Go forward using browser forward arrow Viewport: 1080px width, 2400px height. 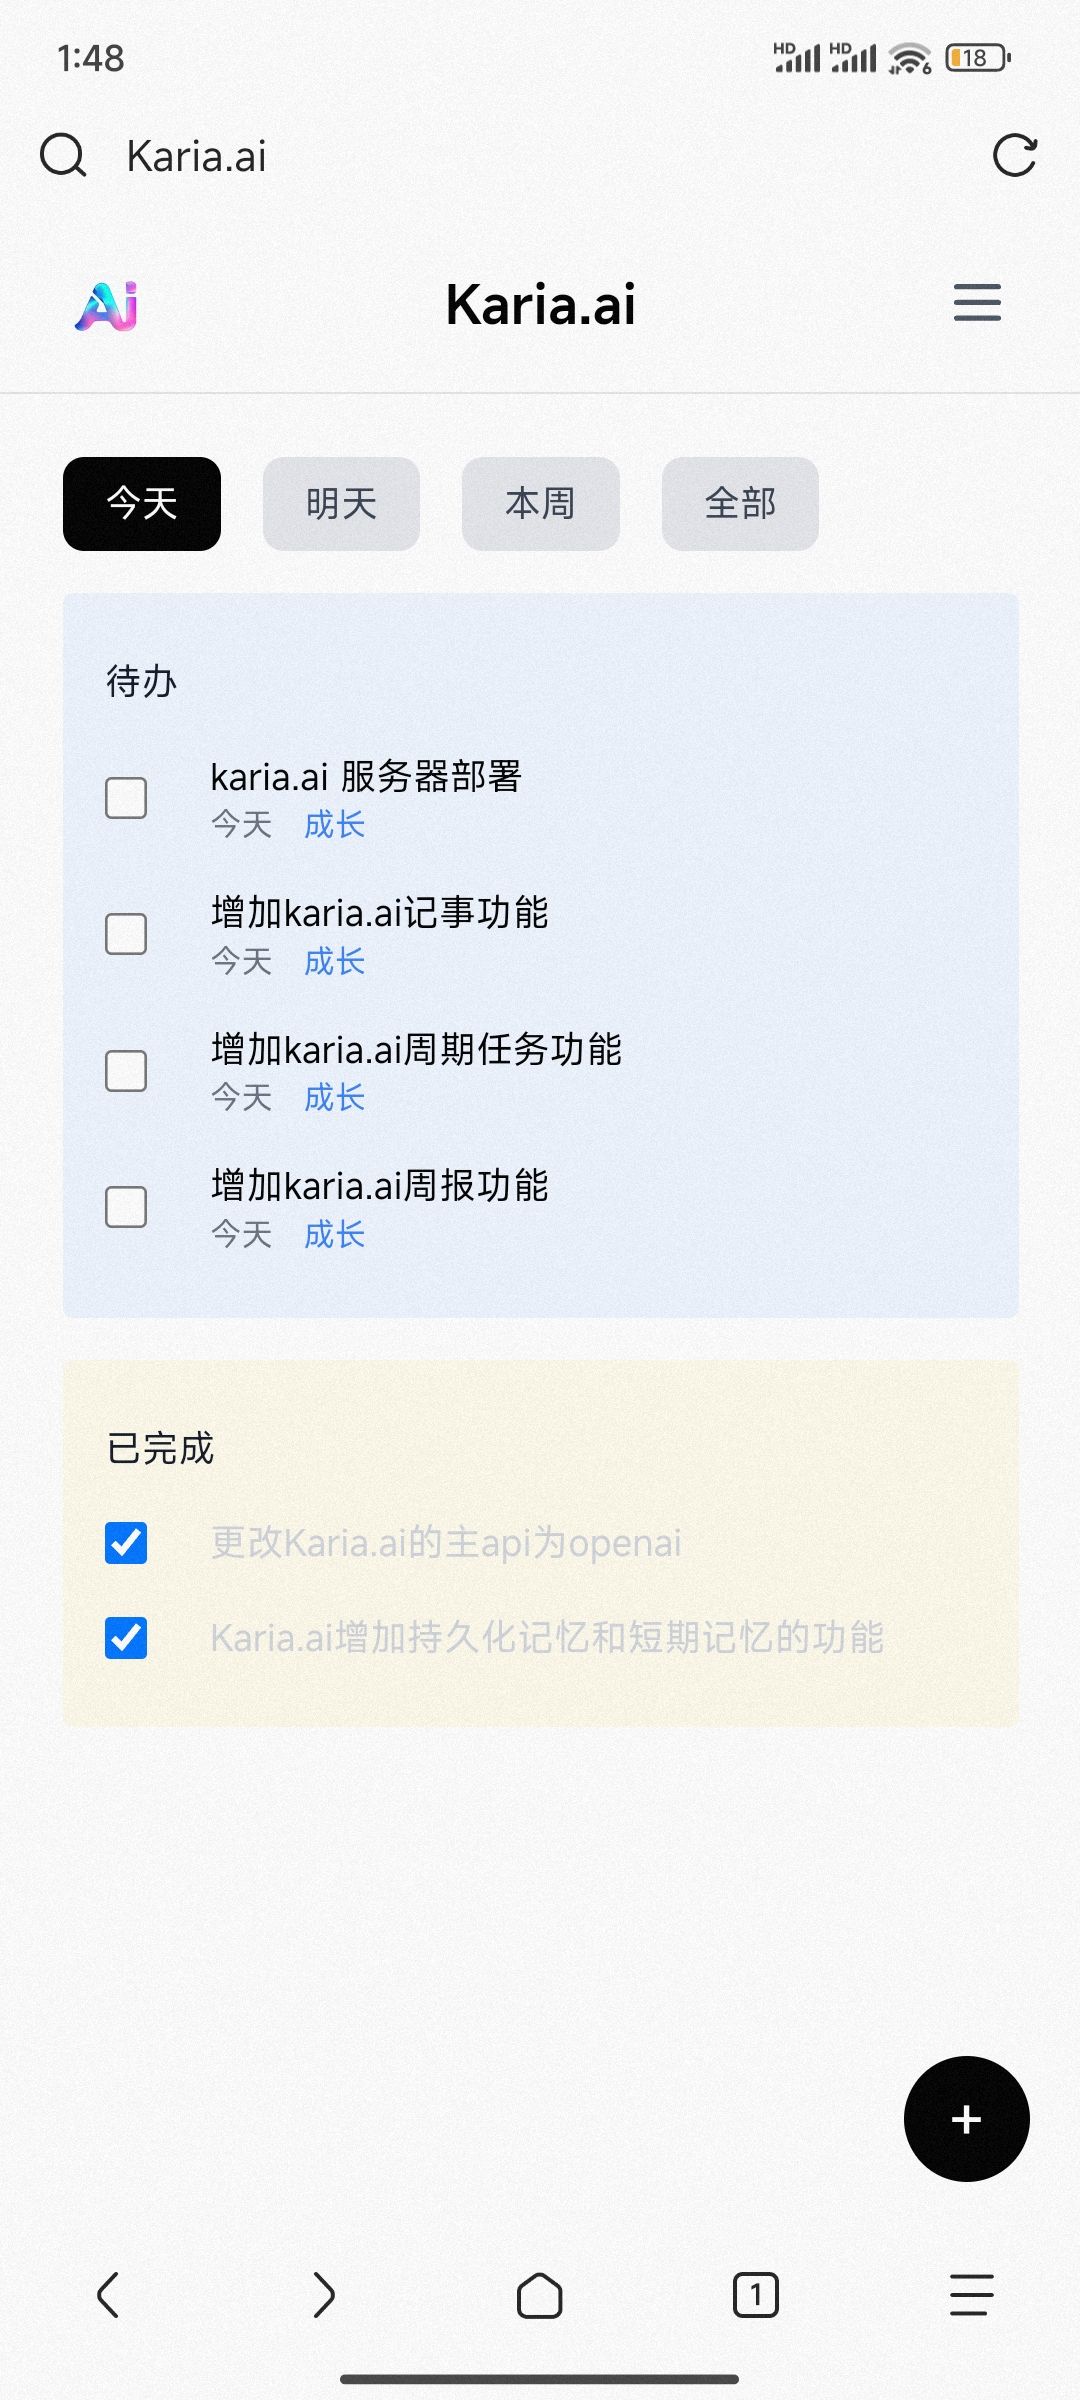click(323, 2294)
